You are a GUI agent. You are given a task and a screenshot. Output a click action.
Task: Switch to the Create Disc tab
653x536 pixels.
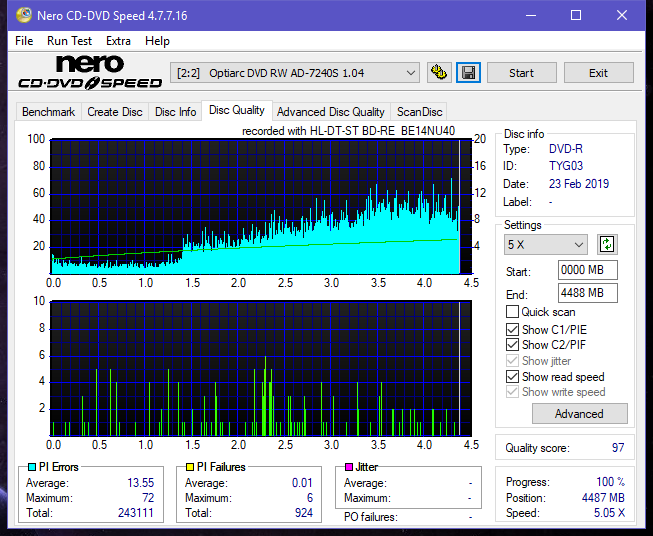[115, 112]
